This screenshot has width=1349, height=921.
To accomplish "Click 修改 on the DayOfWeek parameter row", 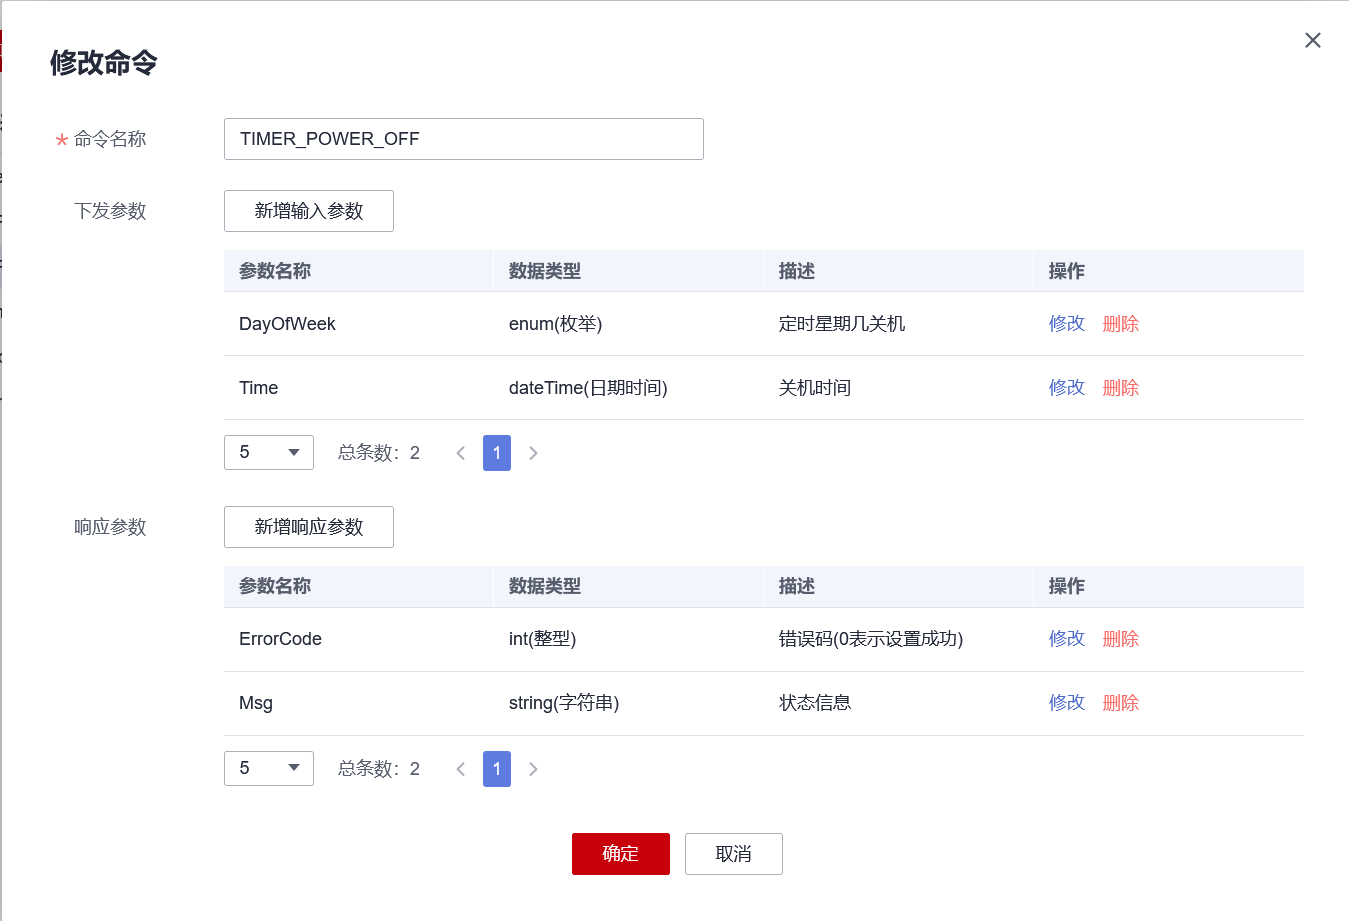I will tap(1066, 323).
